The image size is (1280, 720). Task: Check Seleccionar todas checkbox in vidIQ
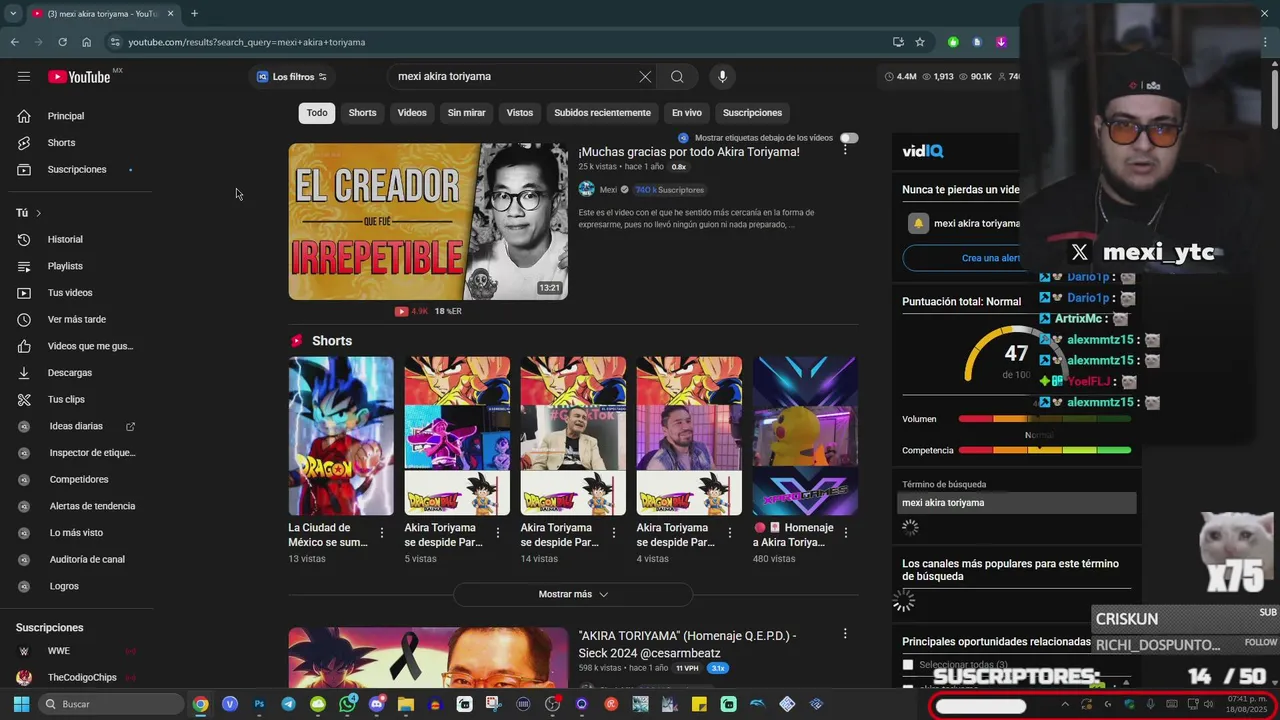(908, 664)
